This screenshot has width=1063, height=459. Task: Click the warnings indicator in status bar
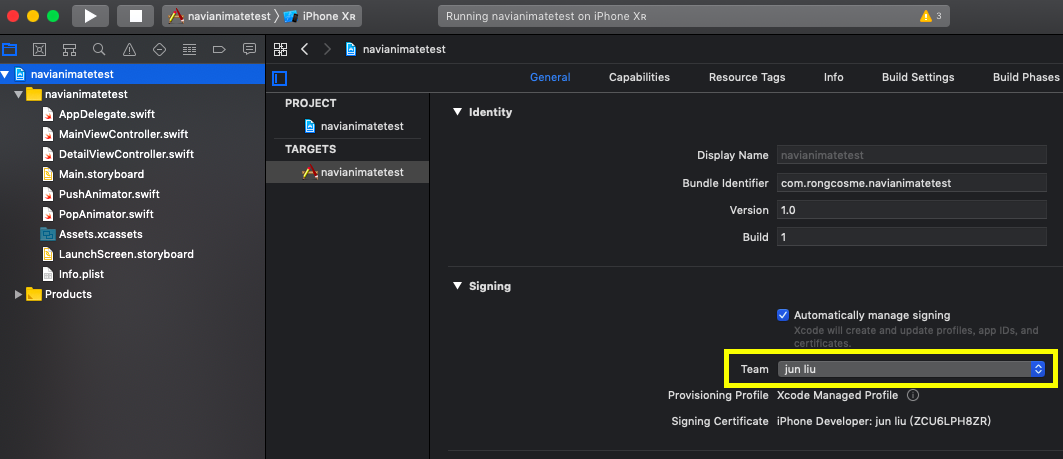(931, 16)
